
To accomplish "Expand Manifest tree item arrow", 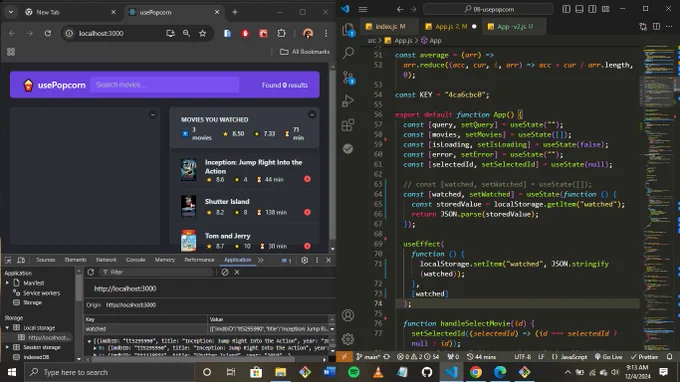I will click(7, 283).
